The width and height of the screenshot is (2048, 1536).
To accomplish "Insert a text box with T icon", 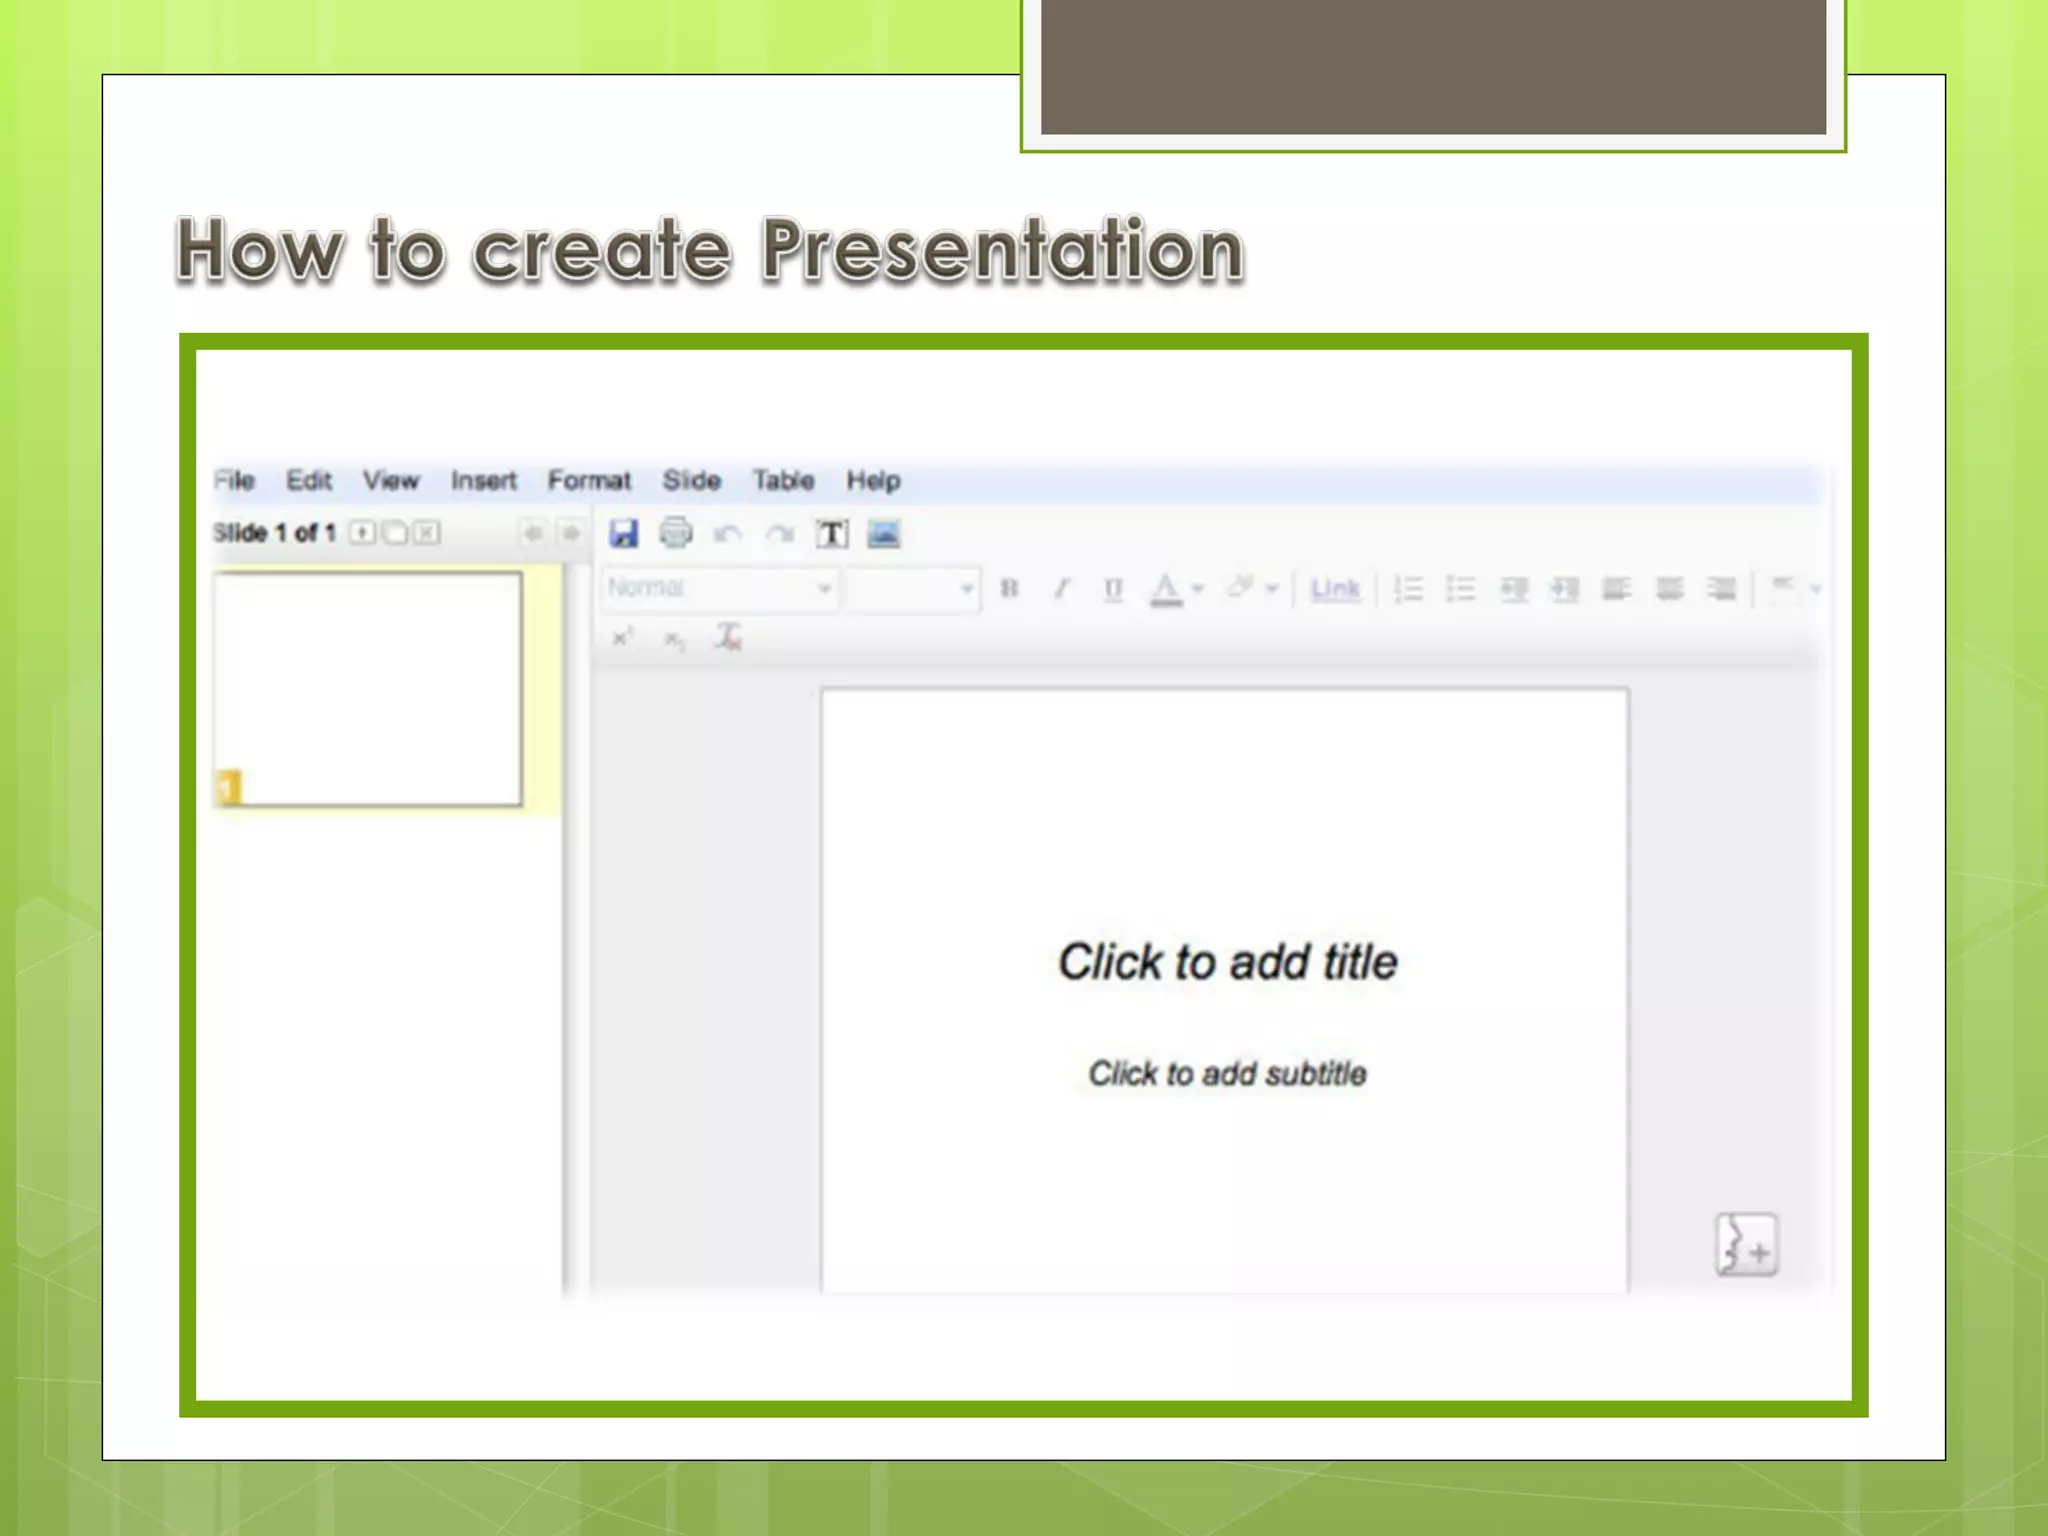I will pyautogui.click(x=831, y=534).
